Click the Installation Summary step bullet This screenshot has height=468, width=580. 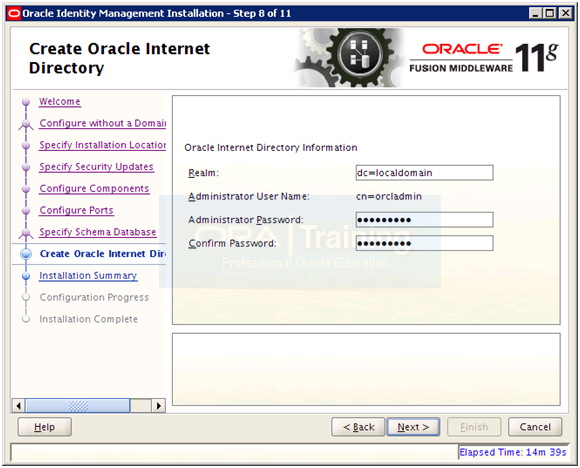point(26,276)
